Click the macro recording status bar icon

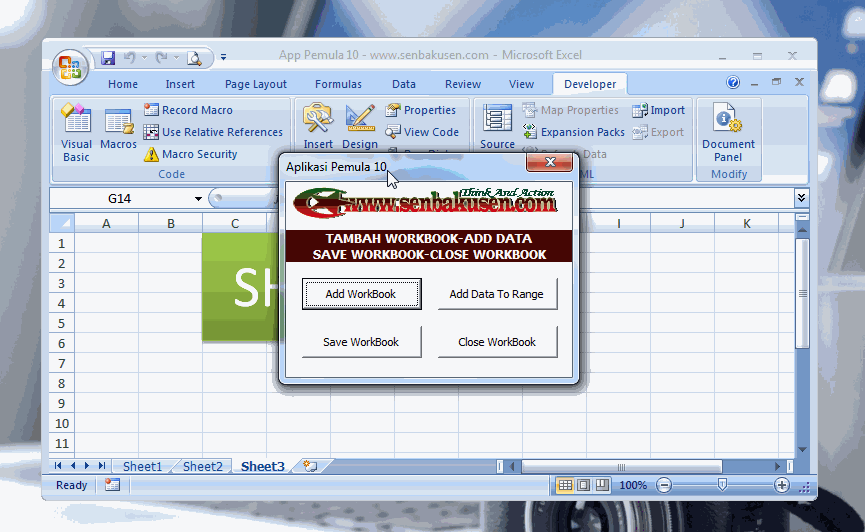[113, 485]
